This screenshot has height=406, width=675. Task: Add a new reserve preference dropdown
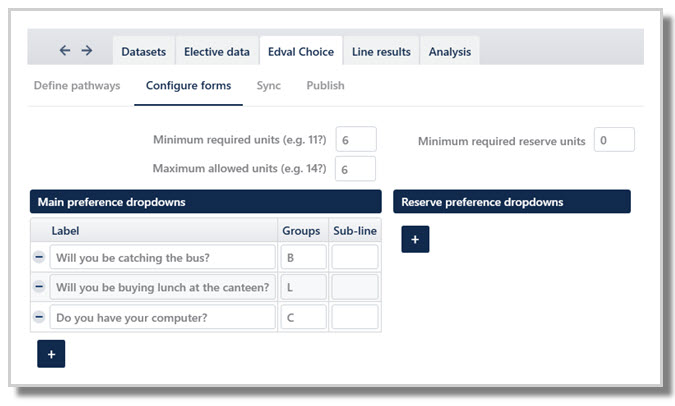[415, 239]
